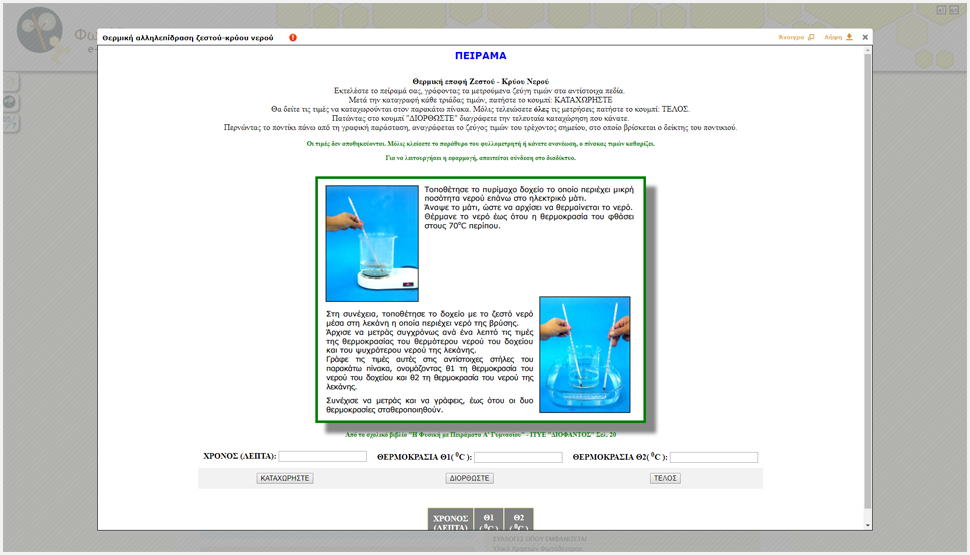Click the round tree sidebar icon in the background page
The image size is (970, 555).
(11, 102)
